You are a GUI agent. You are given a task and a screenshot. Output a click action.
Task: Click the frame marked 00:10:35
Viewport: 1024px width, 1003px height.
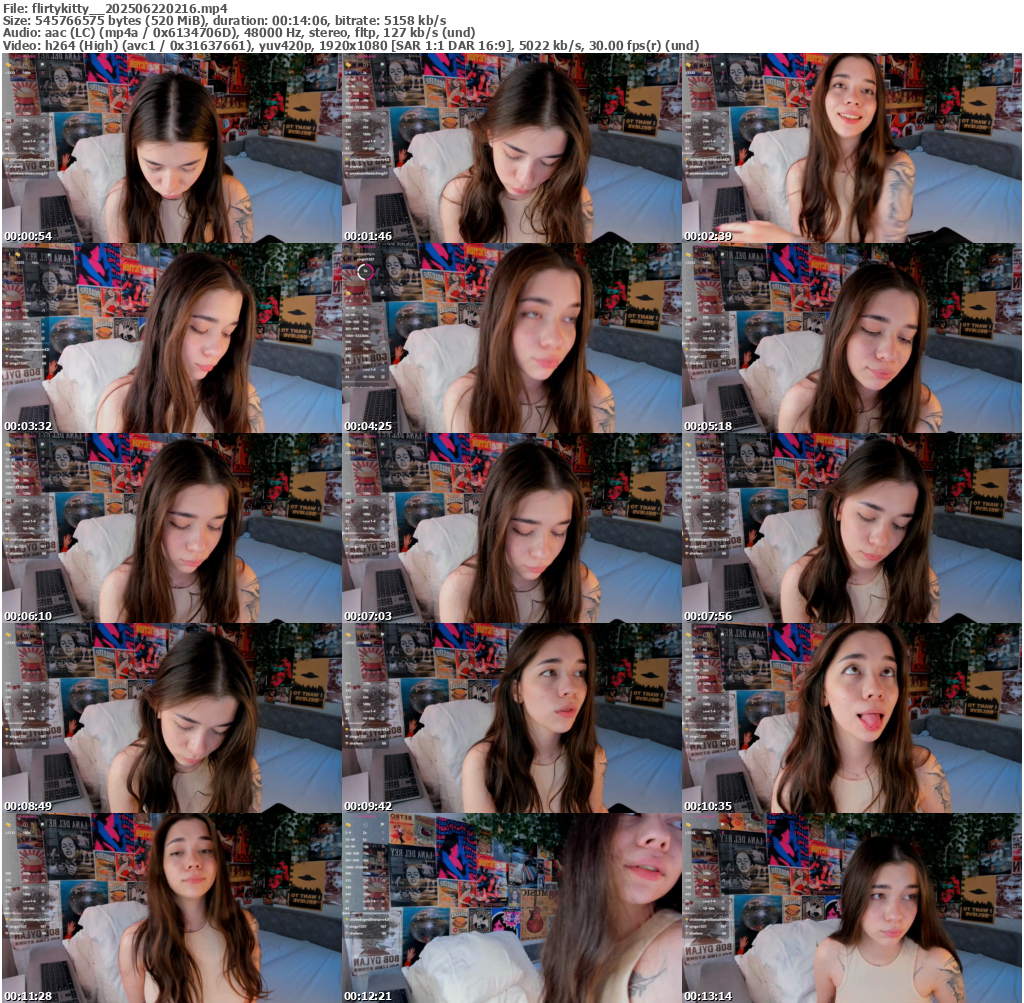tap(852, 718)
